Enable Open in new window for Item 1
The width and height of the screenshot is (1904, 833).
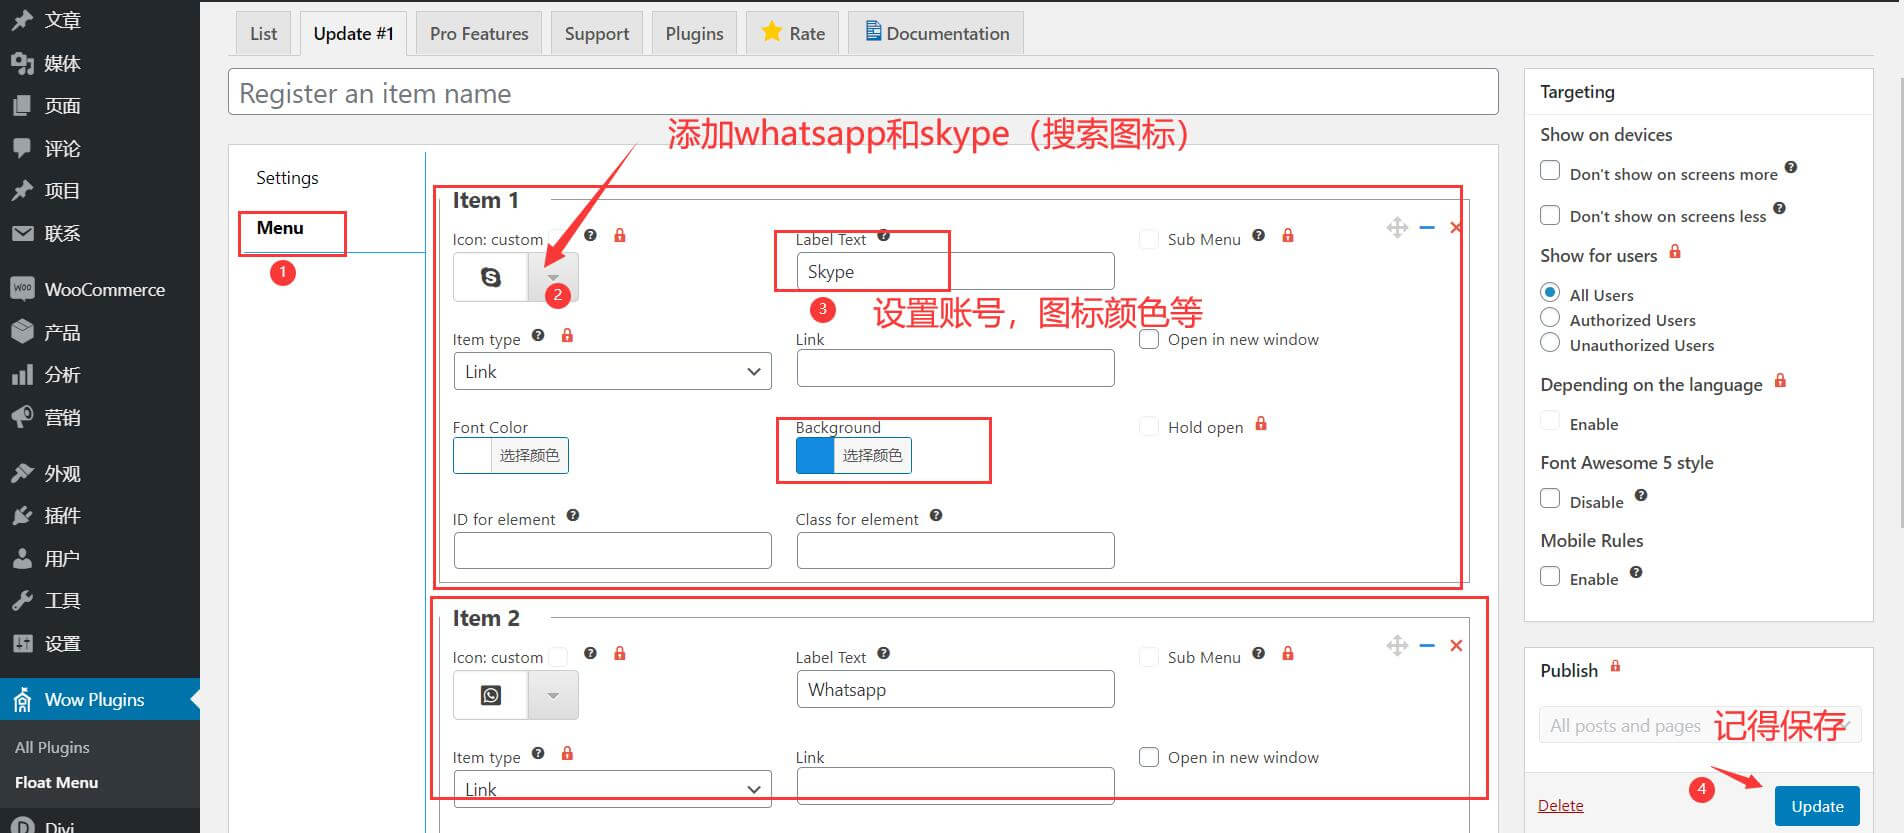pos(1149,339)
